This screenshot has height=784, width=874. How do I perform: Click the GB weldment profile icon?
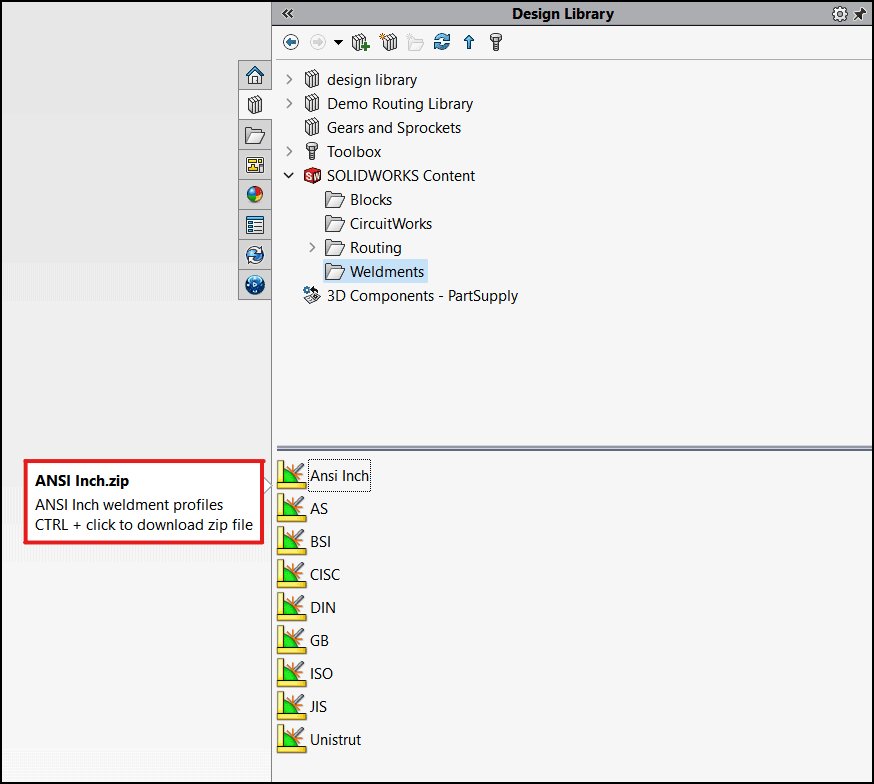(292, 640)
